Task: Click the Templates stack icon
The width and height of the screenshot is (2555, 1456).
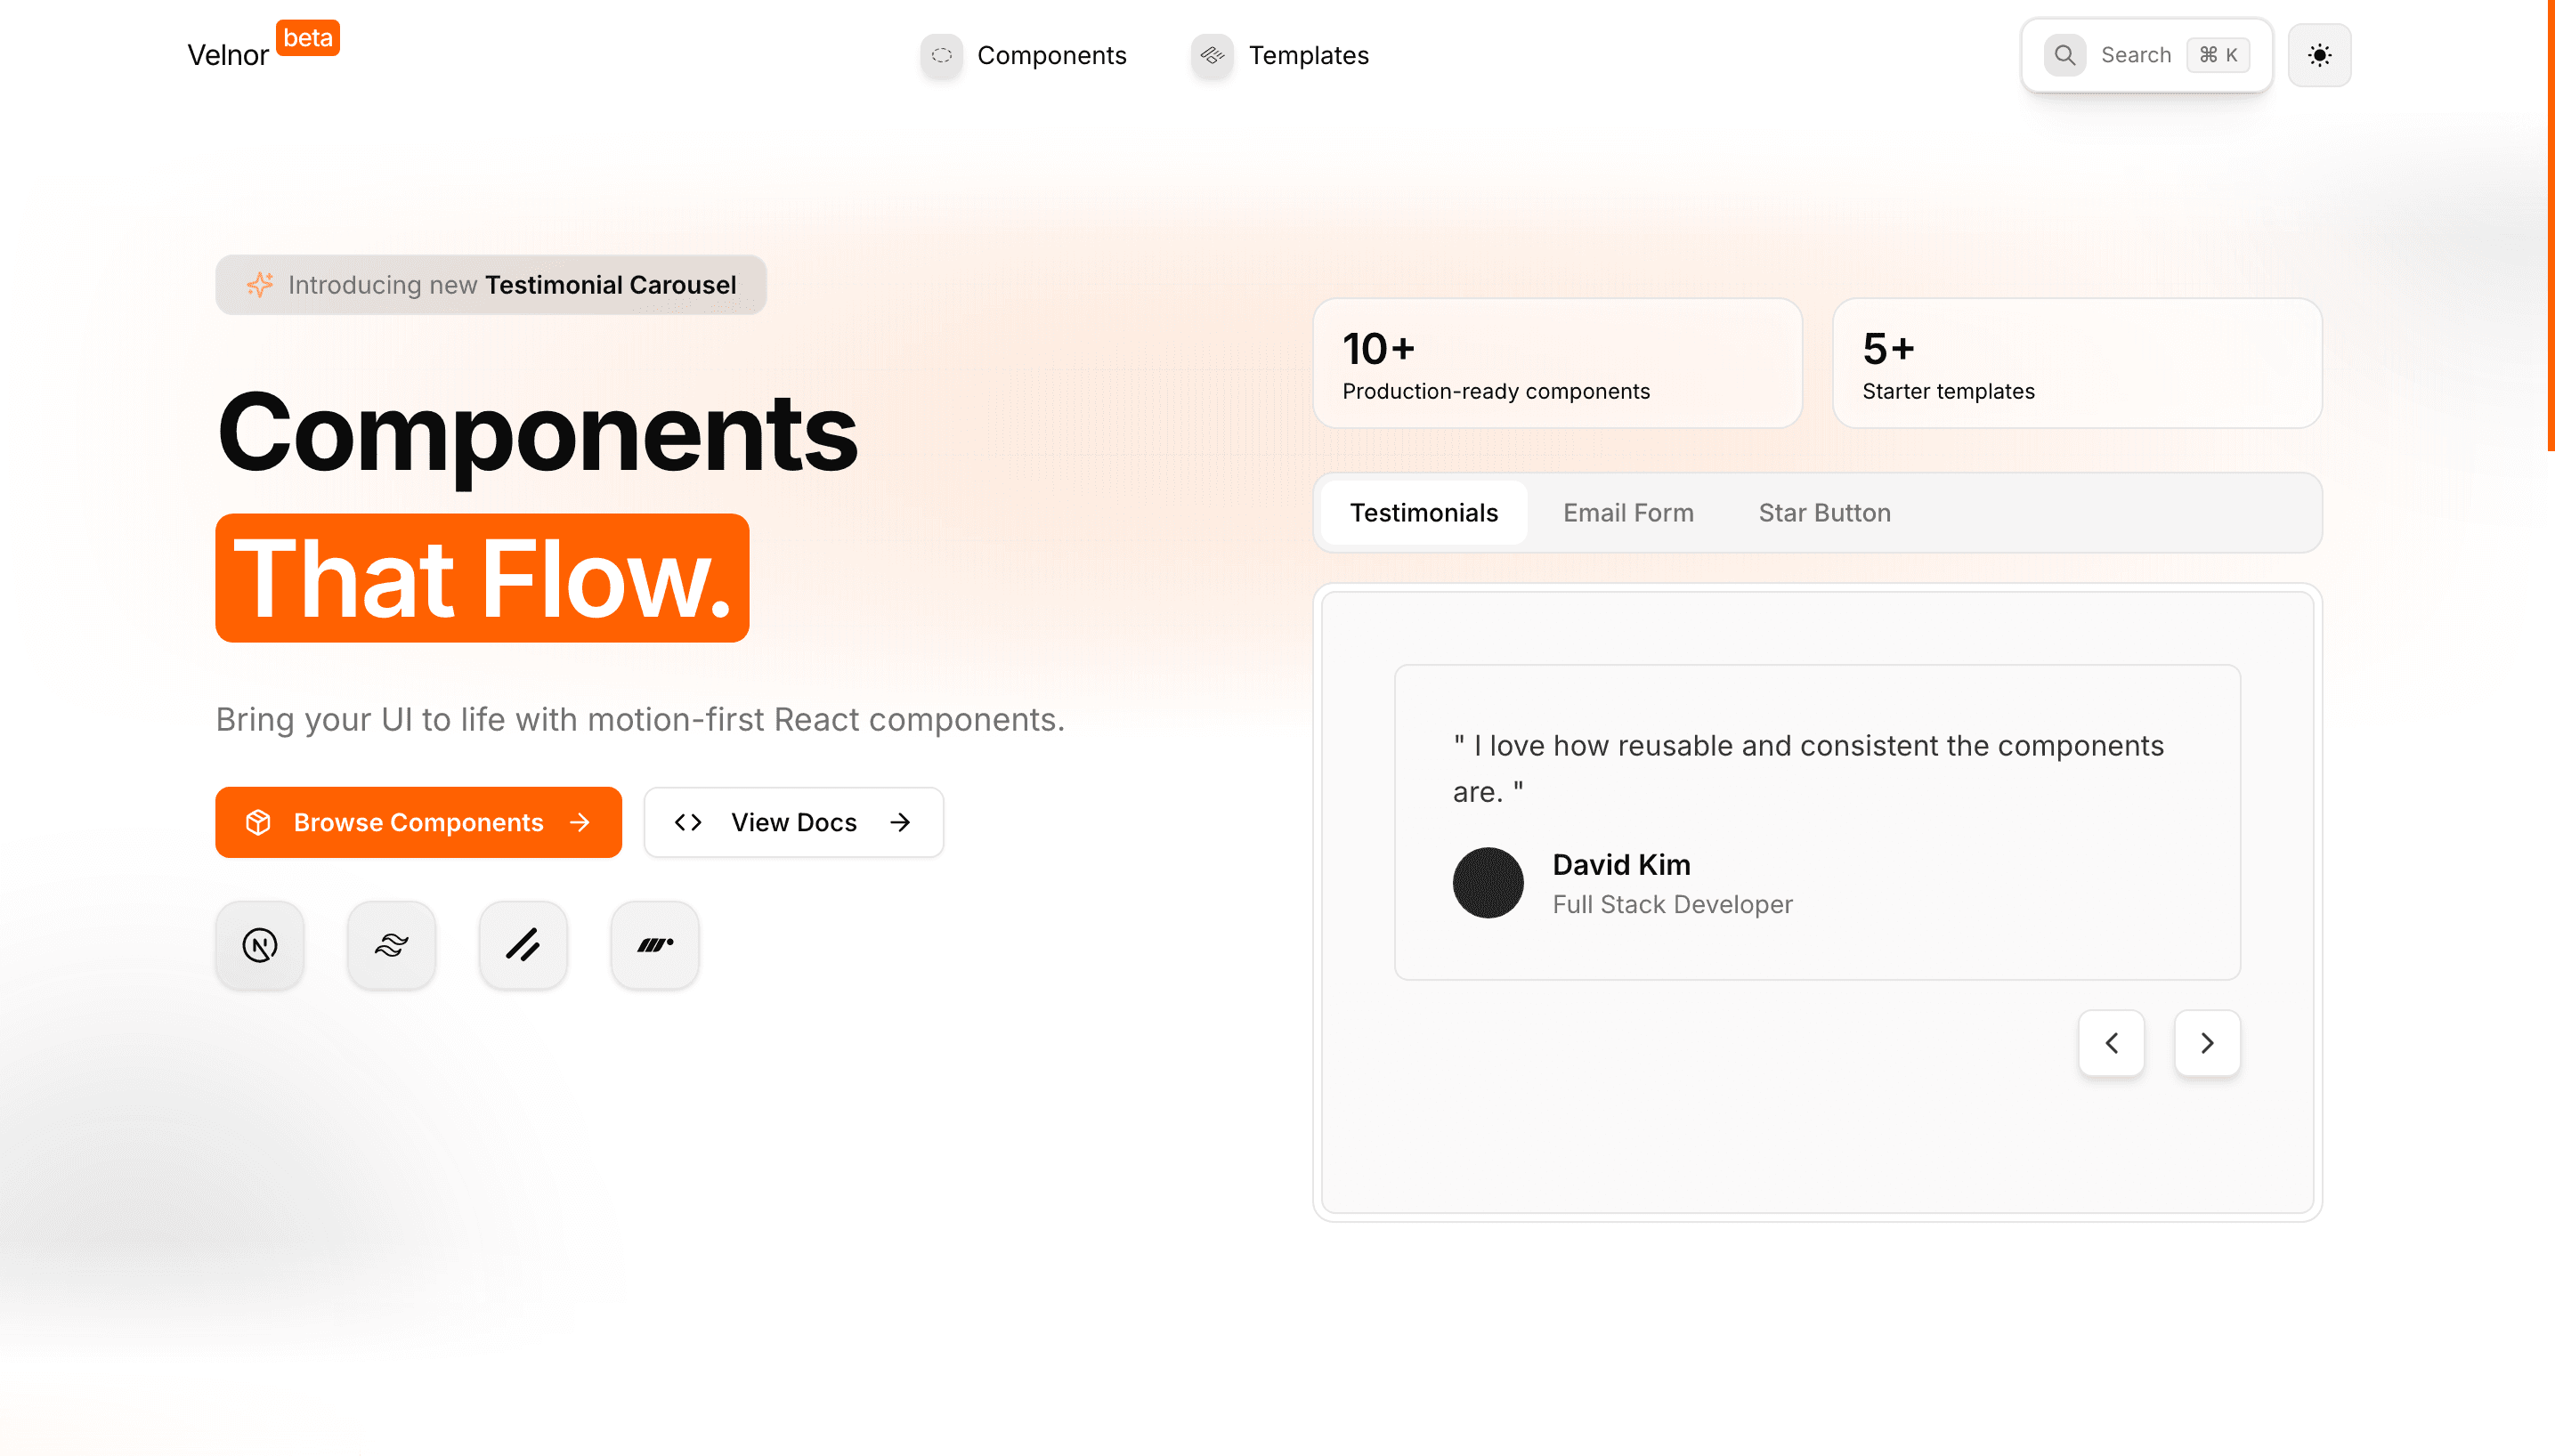Action: (x=1211, y=56)
